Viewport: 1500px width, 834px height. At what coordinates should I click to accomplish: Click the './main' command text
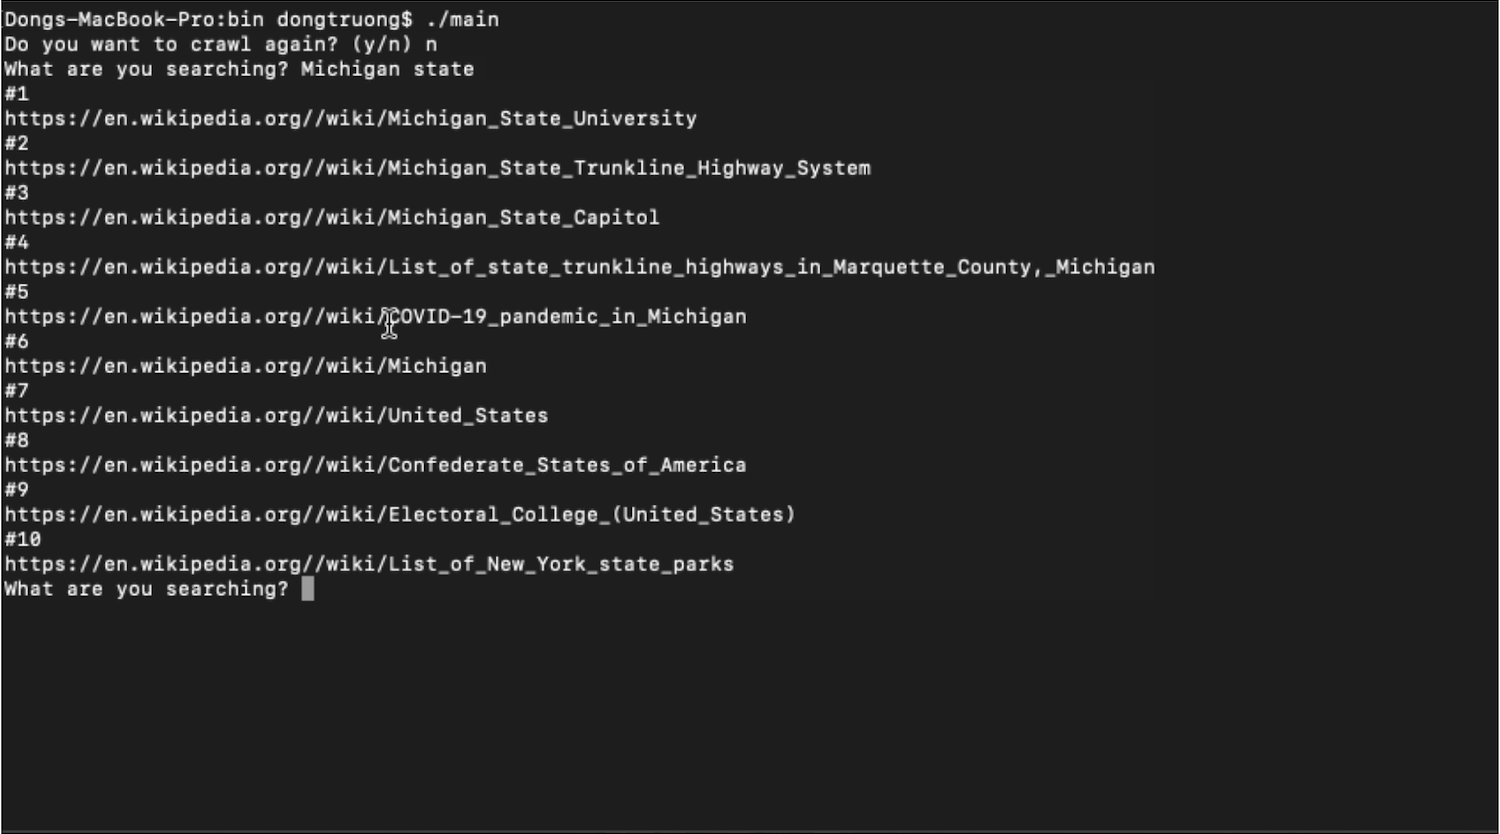tap(462, 20)
